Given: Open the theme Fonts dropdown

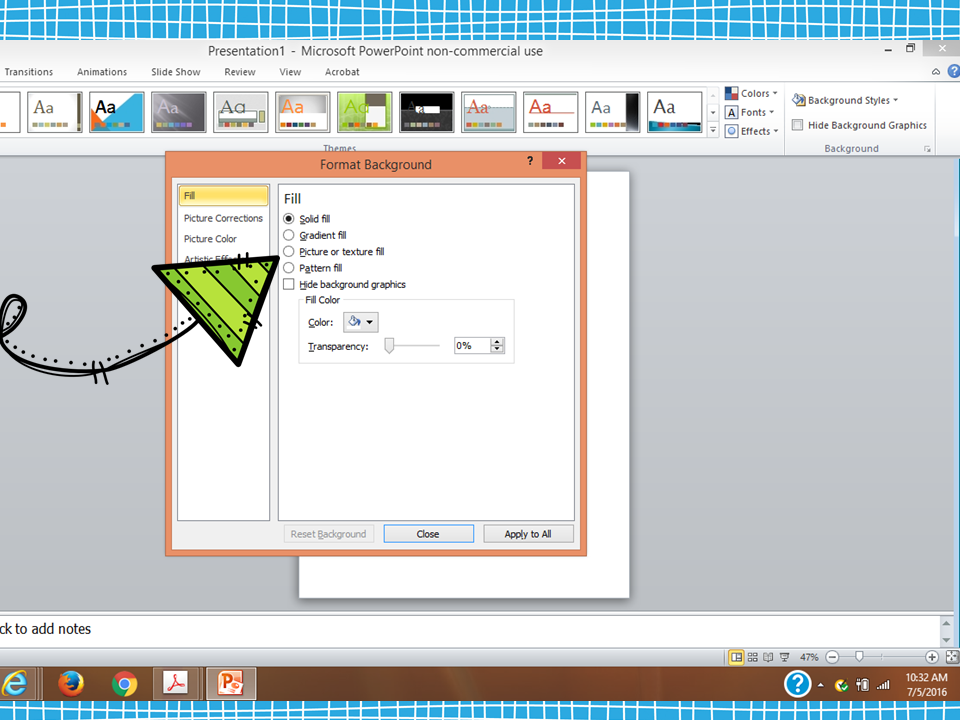Looking at the screenshot, I should pyautogui.click(x=750, y=112).
